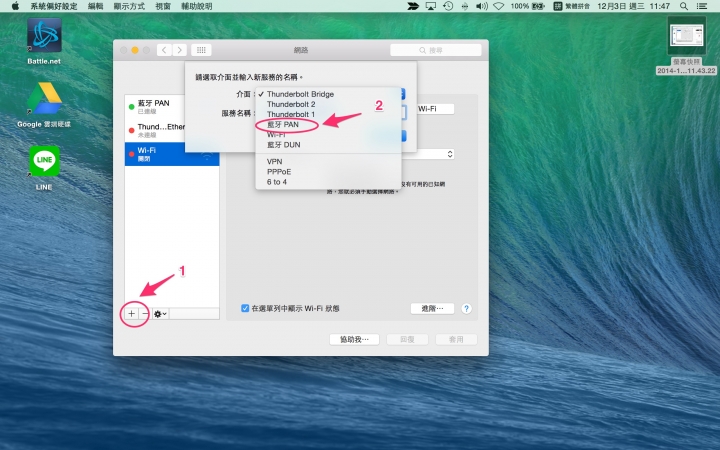Screen dimensions: 720x450
Task: Choose Thunderbolt 1 in interface list
Action: (x=328, y=114)
